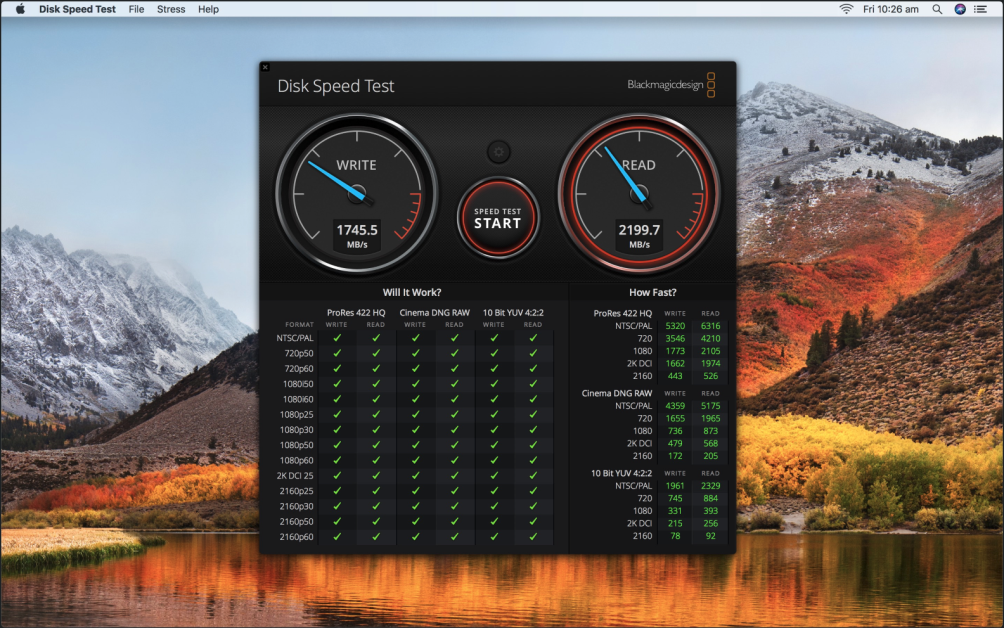Open the settings gear above Start
The width and height of the screenshot is (1004, 628).
[498, 152]
